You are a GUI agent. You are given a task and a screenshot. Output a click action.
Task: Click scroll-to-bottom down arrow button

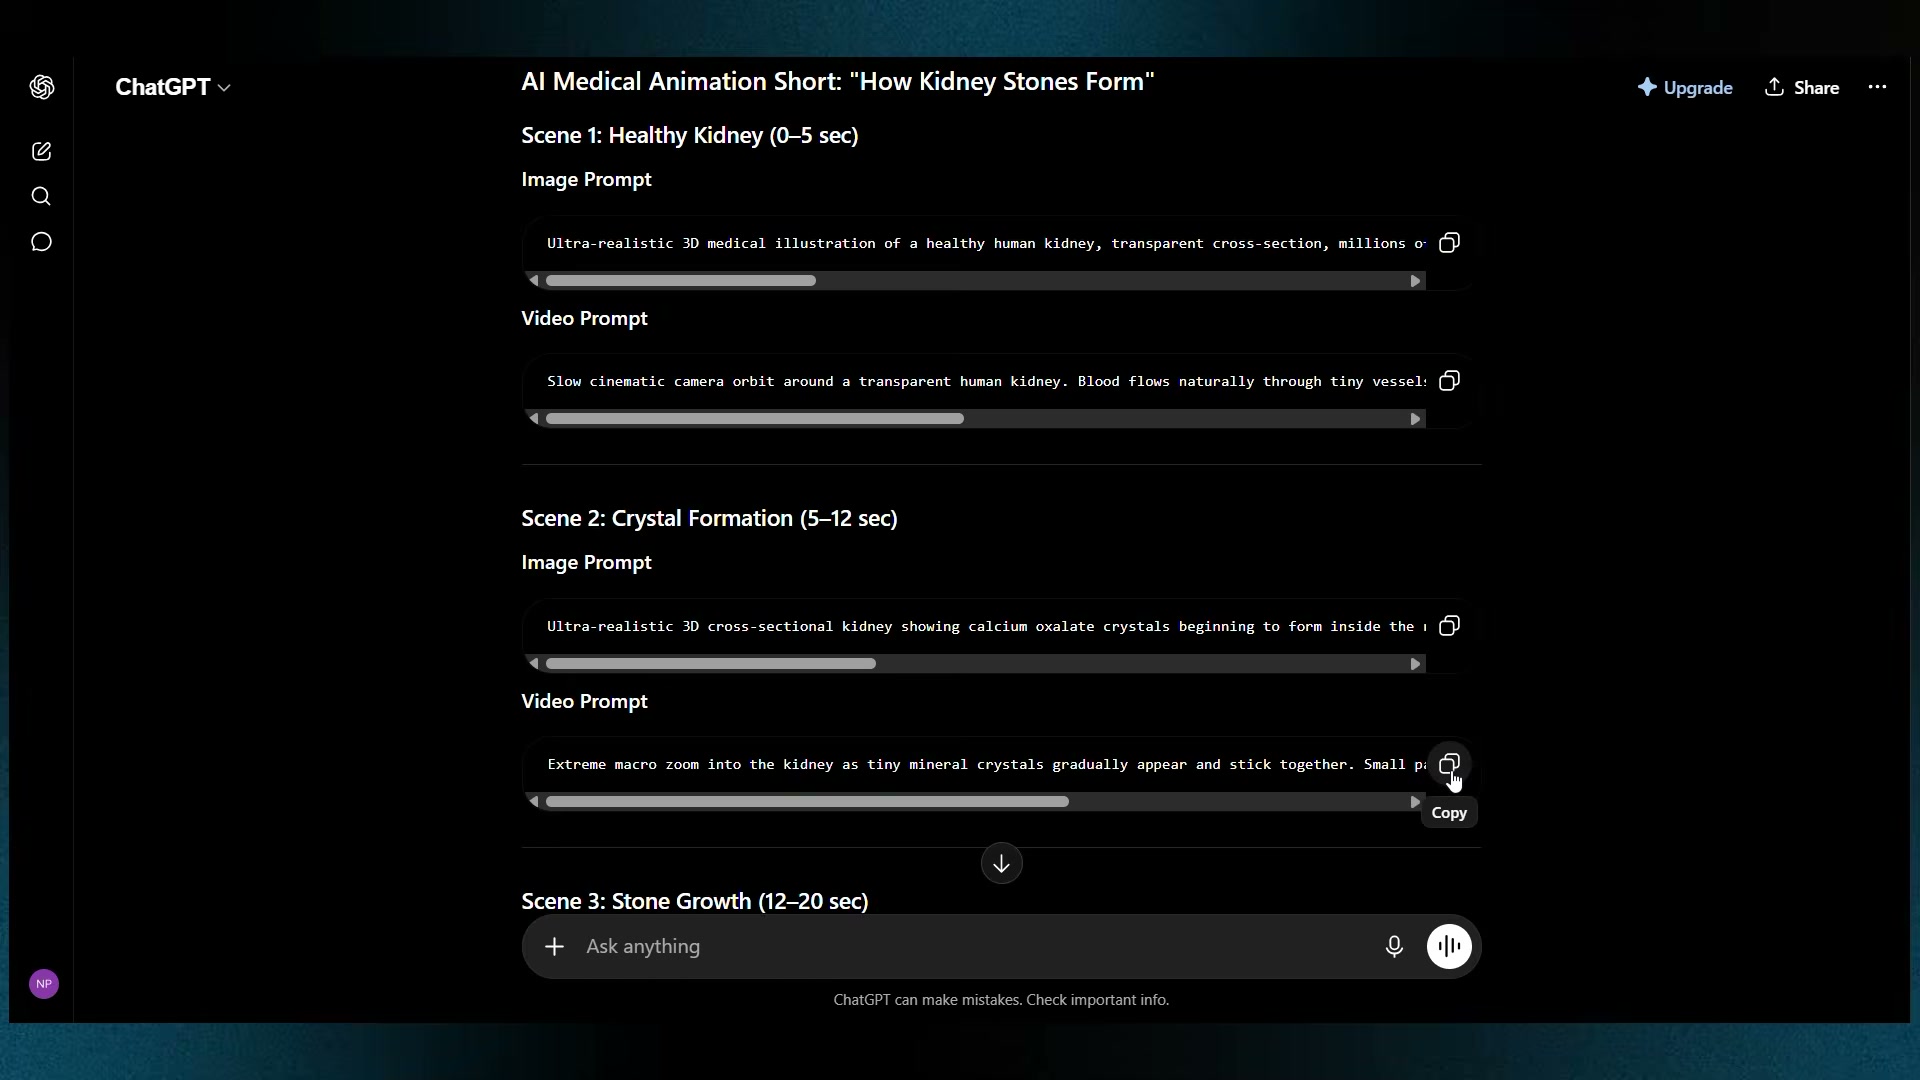point(1001,864)
